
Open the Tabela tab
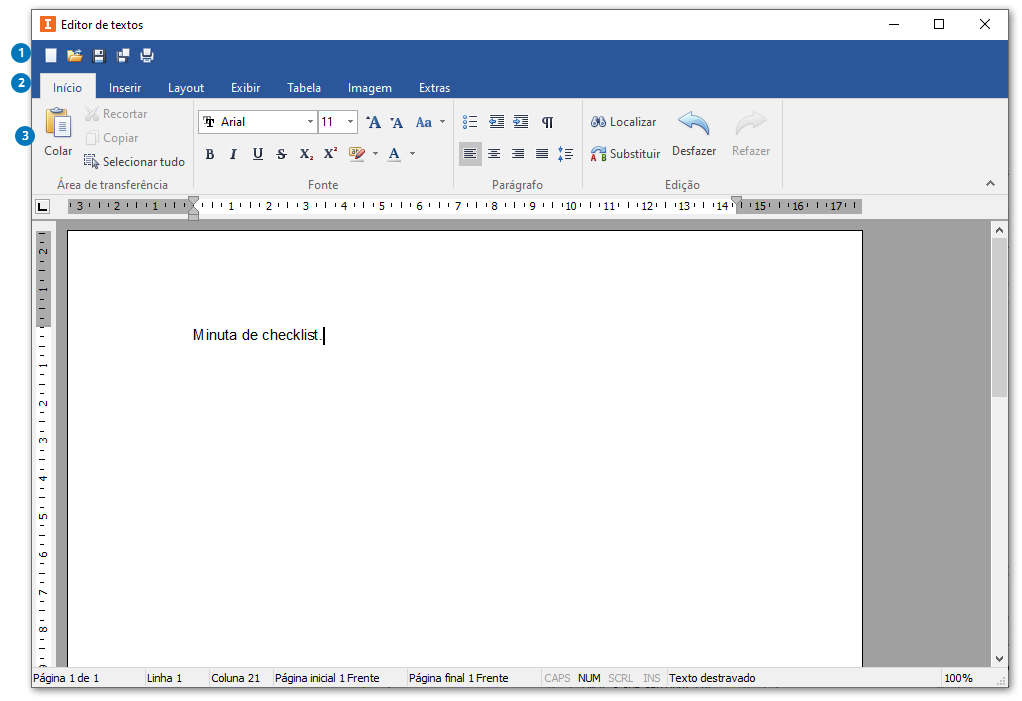pos(304,87)
